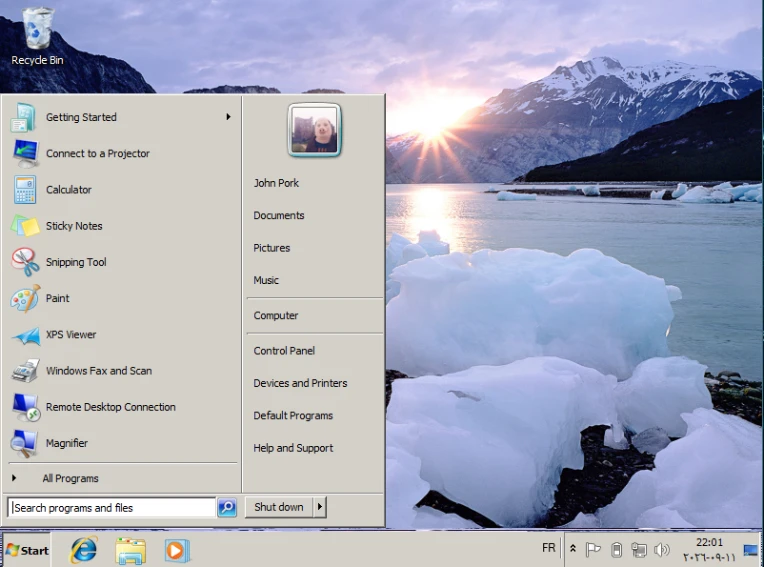764x567 pixels.
Task: Expand Getting Started submenu arrow
Action: (228, 117)
